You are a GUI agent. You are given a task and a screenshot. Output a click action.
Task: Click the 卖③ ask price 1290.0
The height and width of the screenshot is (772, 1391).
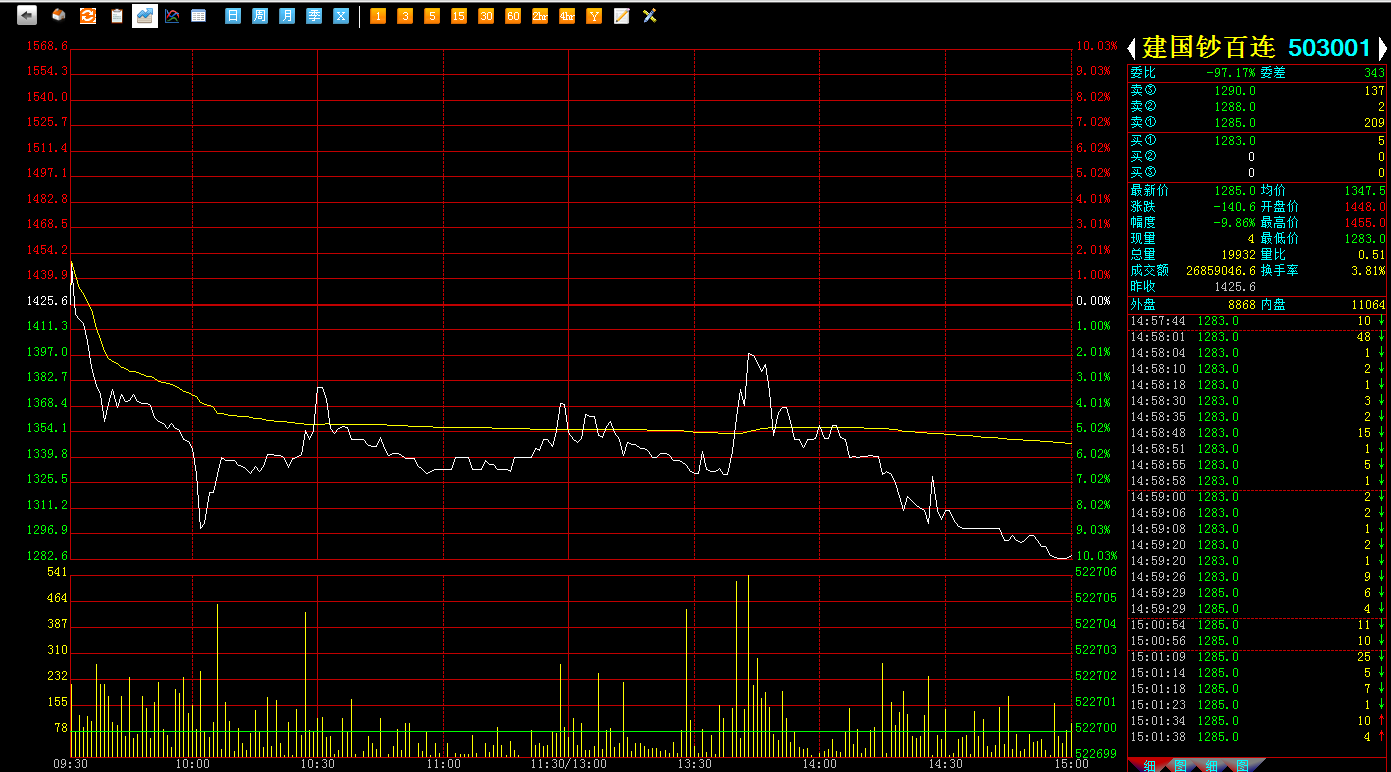tap(1235, 91)
